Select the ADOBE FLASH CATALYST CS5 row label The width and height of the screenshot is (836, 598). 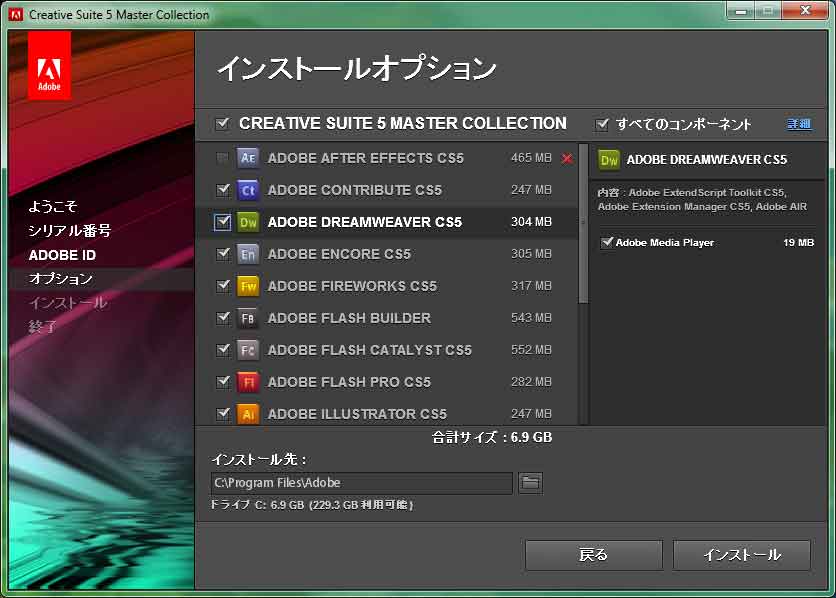(x=369, y=350)
